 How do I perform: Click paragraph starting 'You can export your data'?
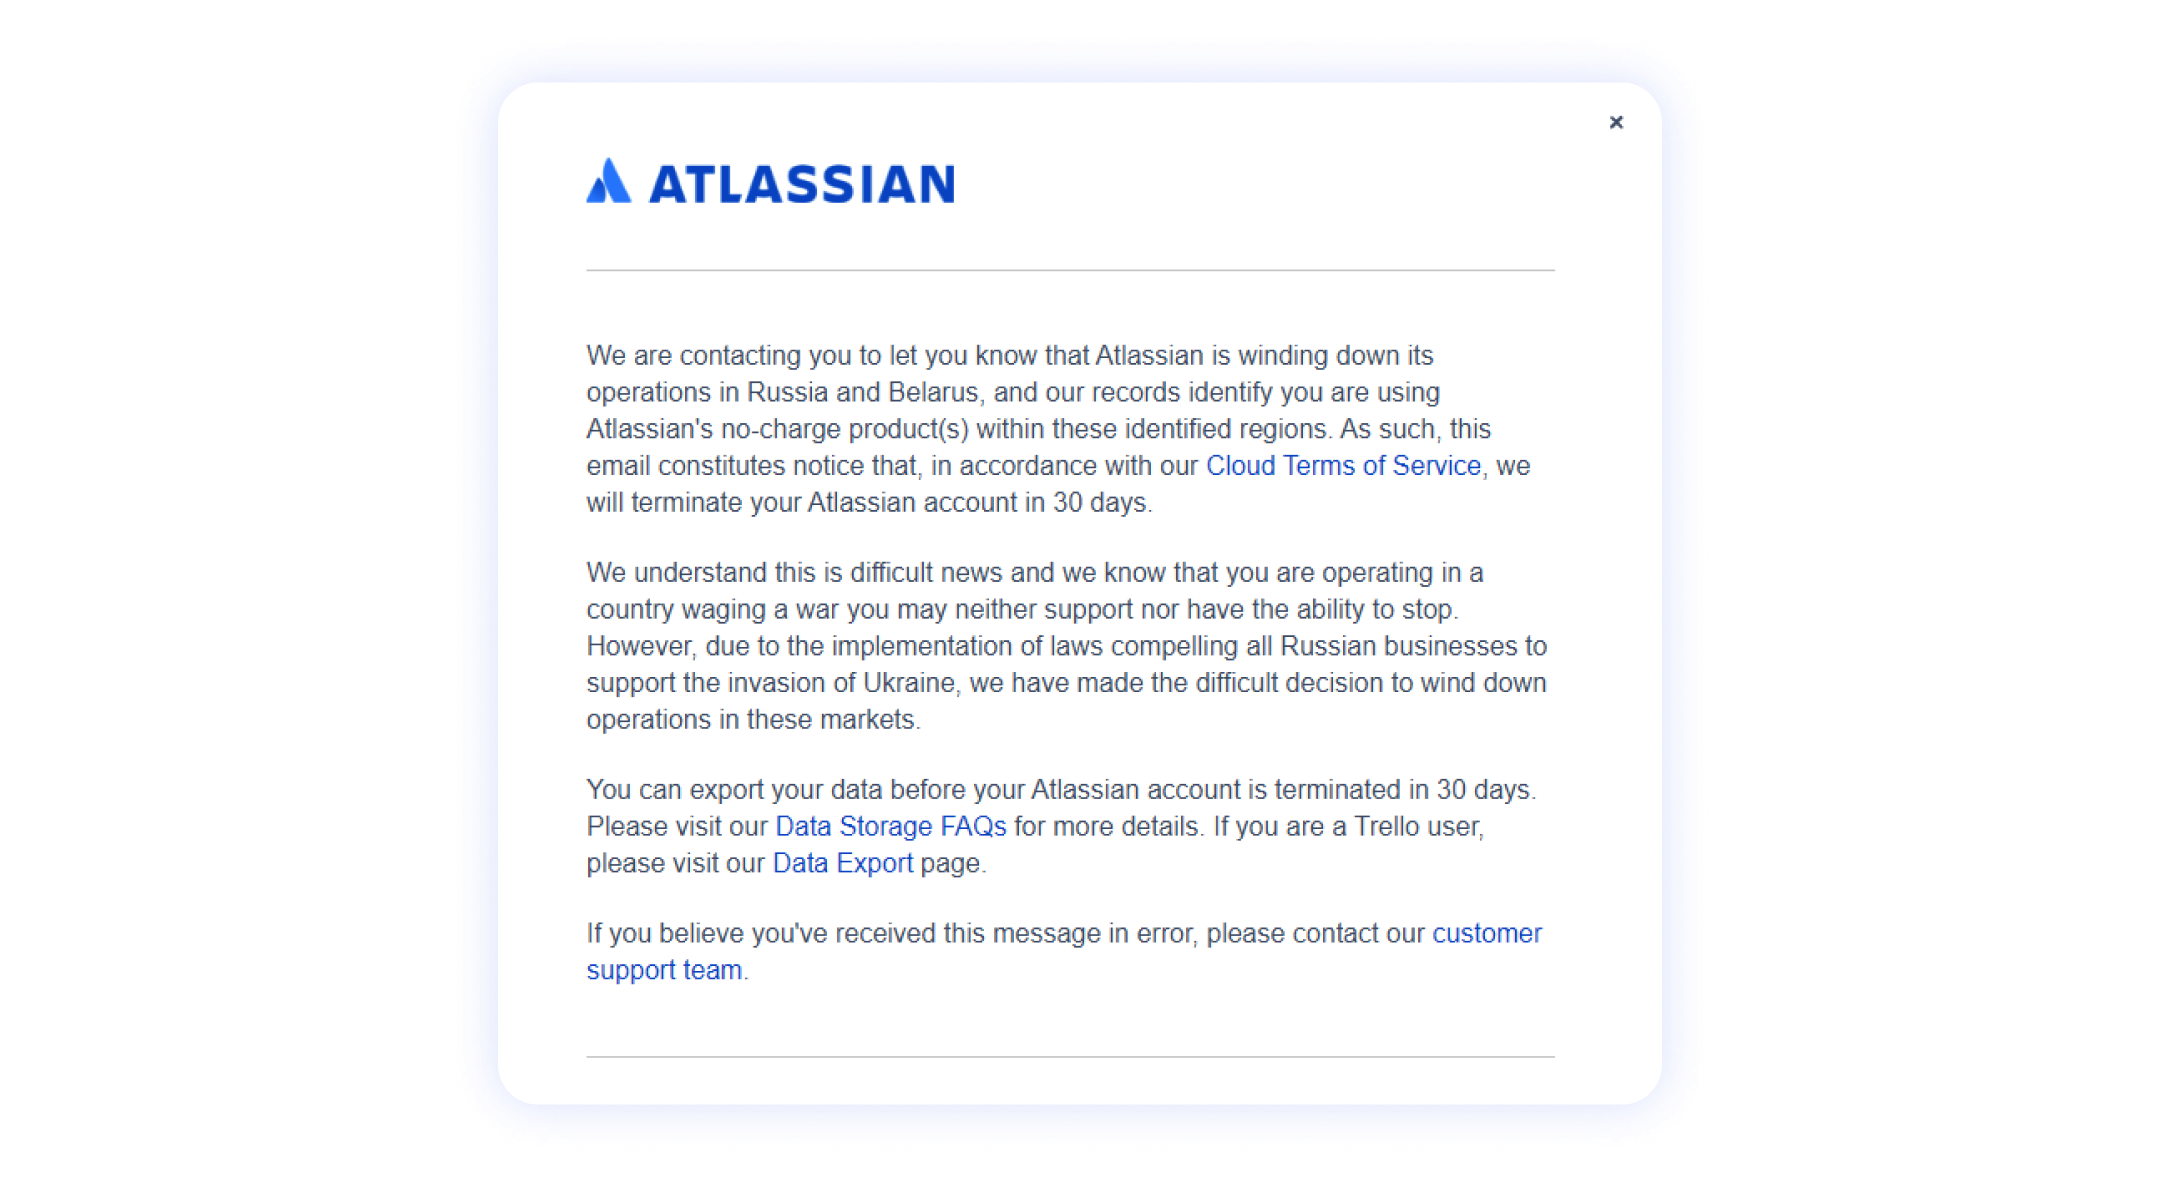[1062, 827]
